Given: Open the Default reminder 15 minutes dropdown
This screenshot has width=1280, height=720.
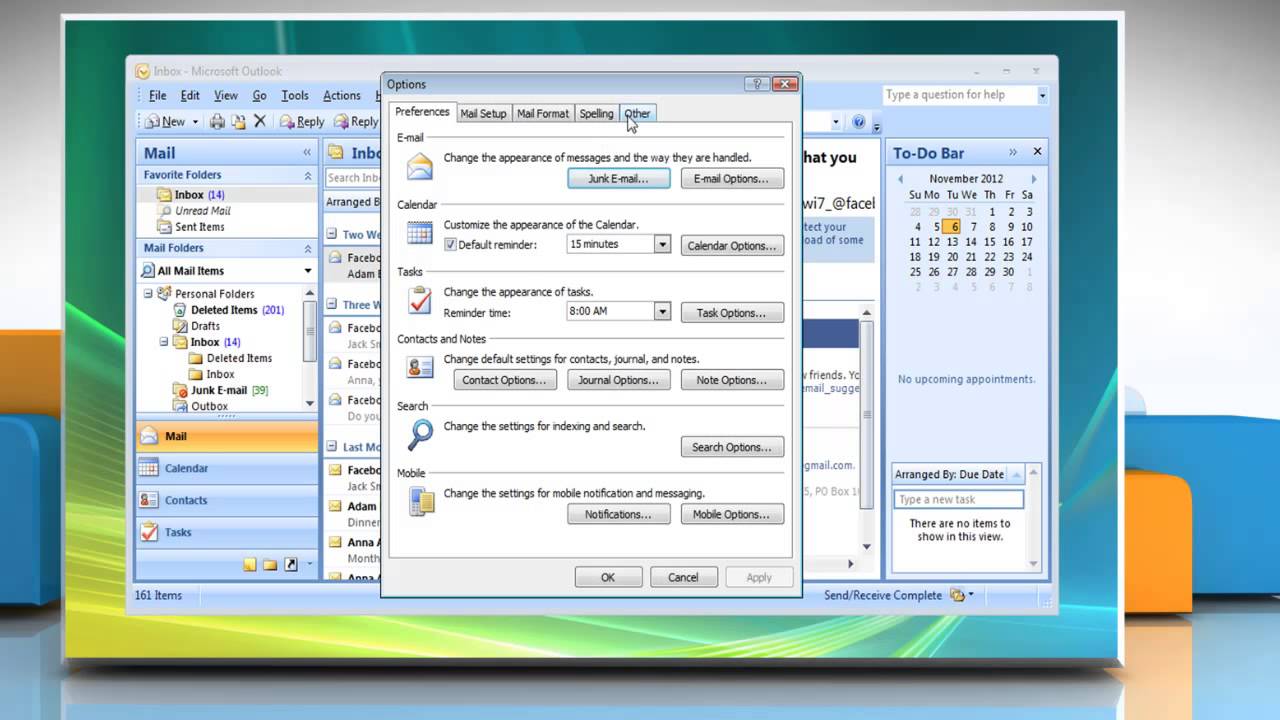Looking at the screenshot, I should pyautogui.click(x=661, y=244).
